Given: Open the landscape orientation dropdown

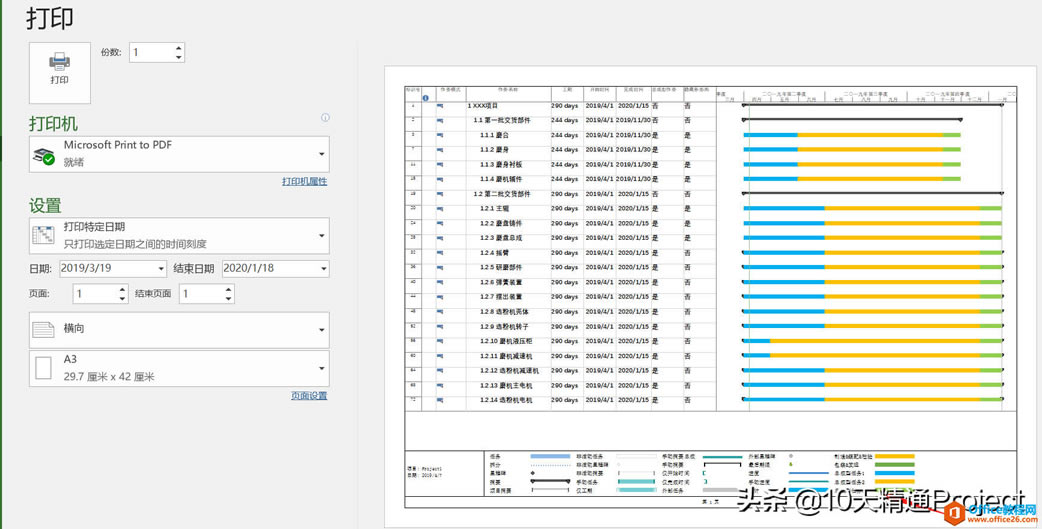Looking at the screenshot, I should click(x=321, y=329).
